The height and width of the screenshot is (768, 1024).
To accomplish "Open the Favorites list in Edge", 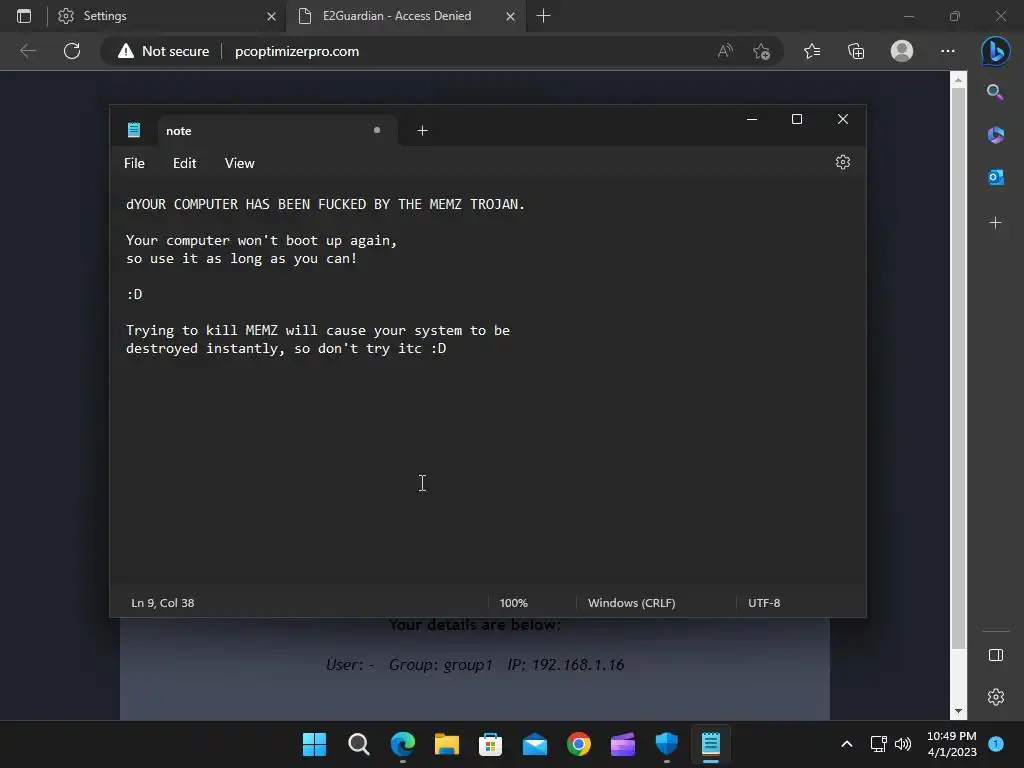I will coord(812,51).
